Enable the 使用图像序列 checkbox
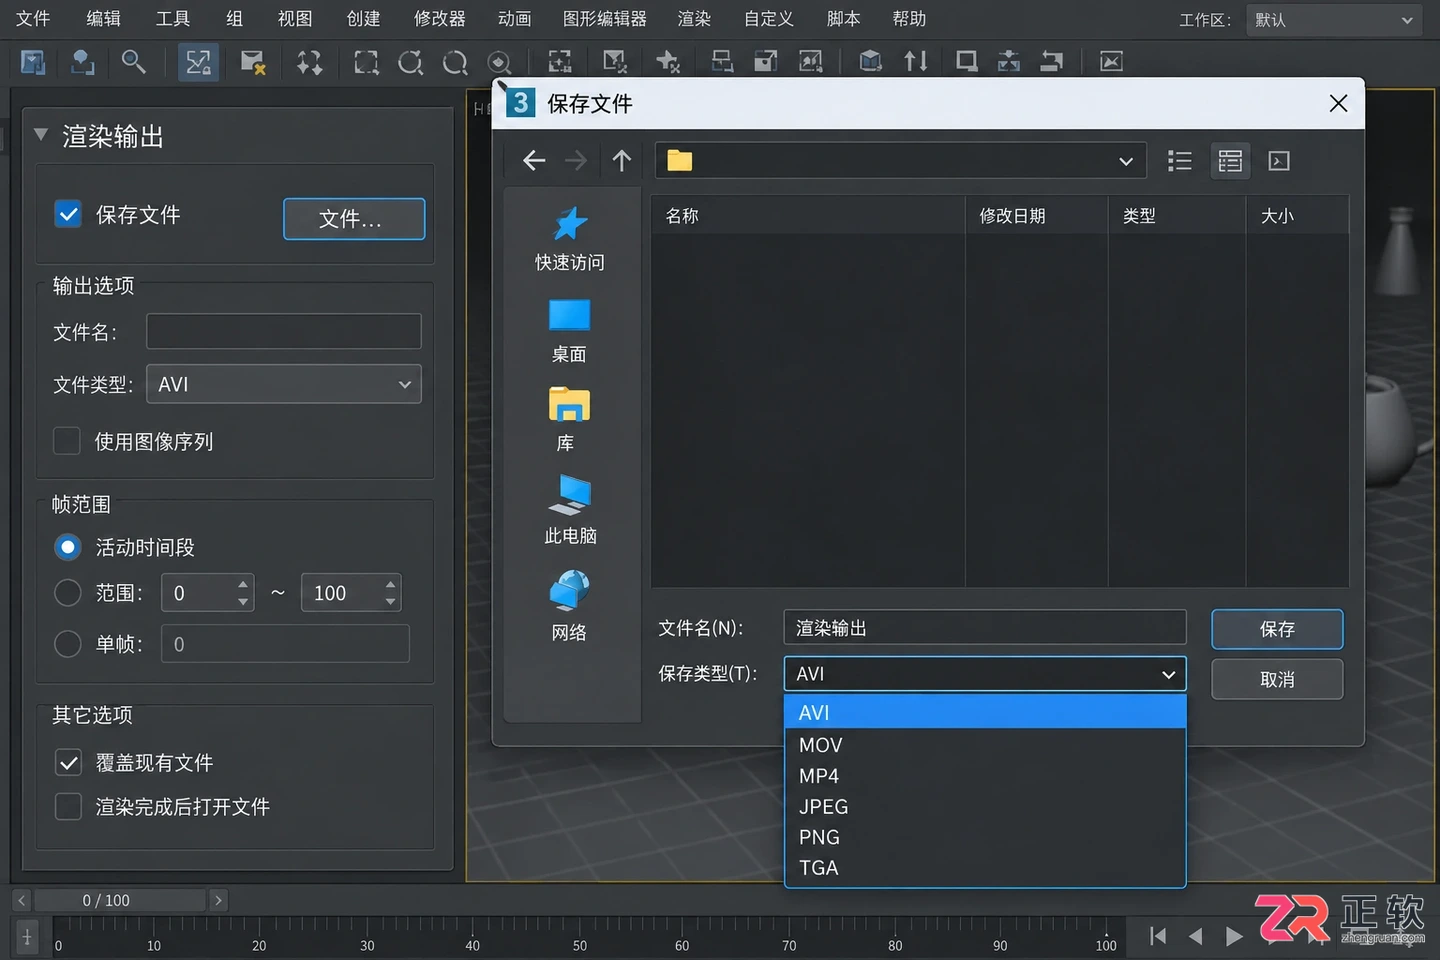Image resolution: width=1440 pixels, height=960 pixels. click(67, 441)
